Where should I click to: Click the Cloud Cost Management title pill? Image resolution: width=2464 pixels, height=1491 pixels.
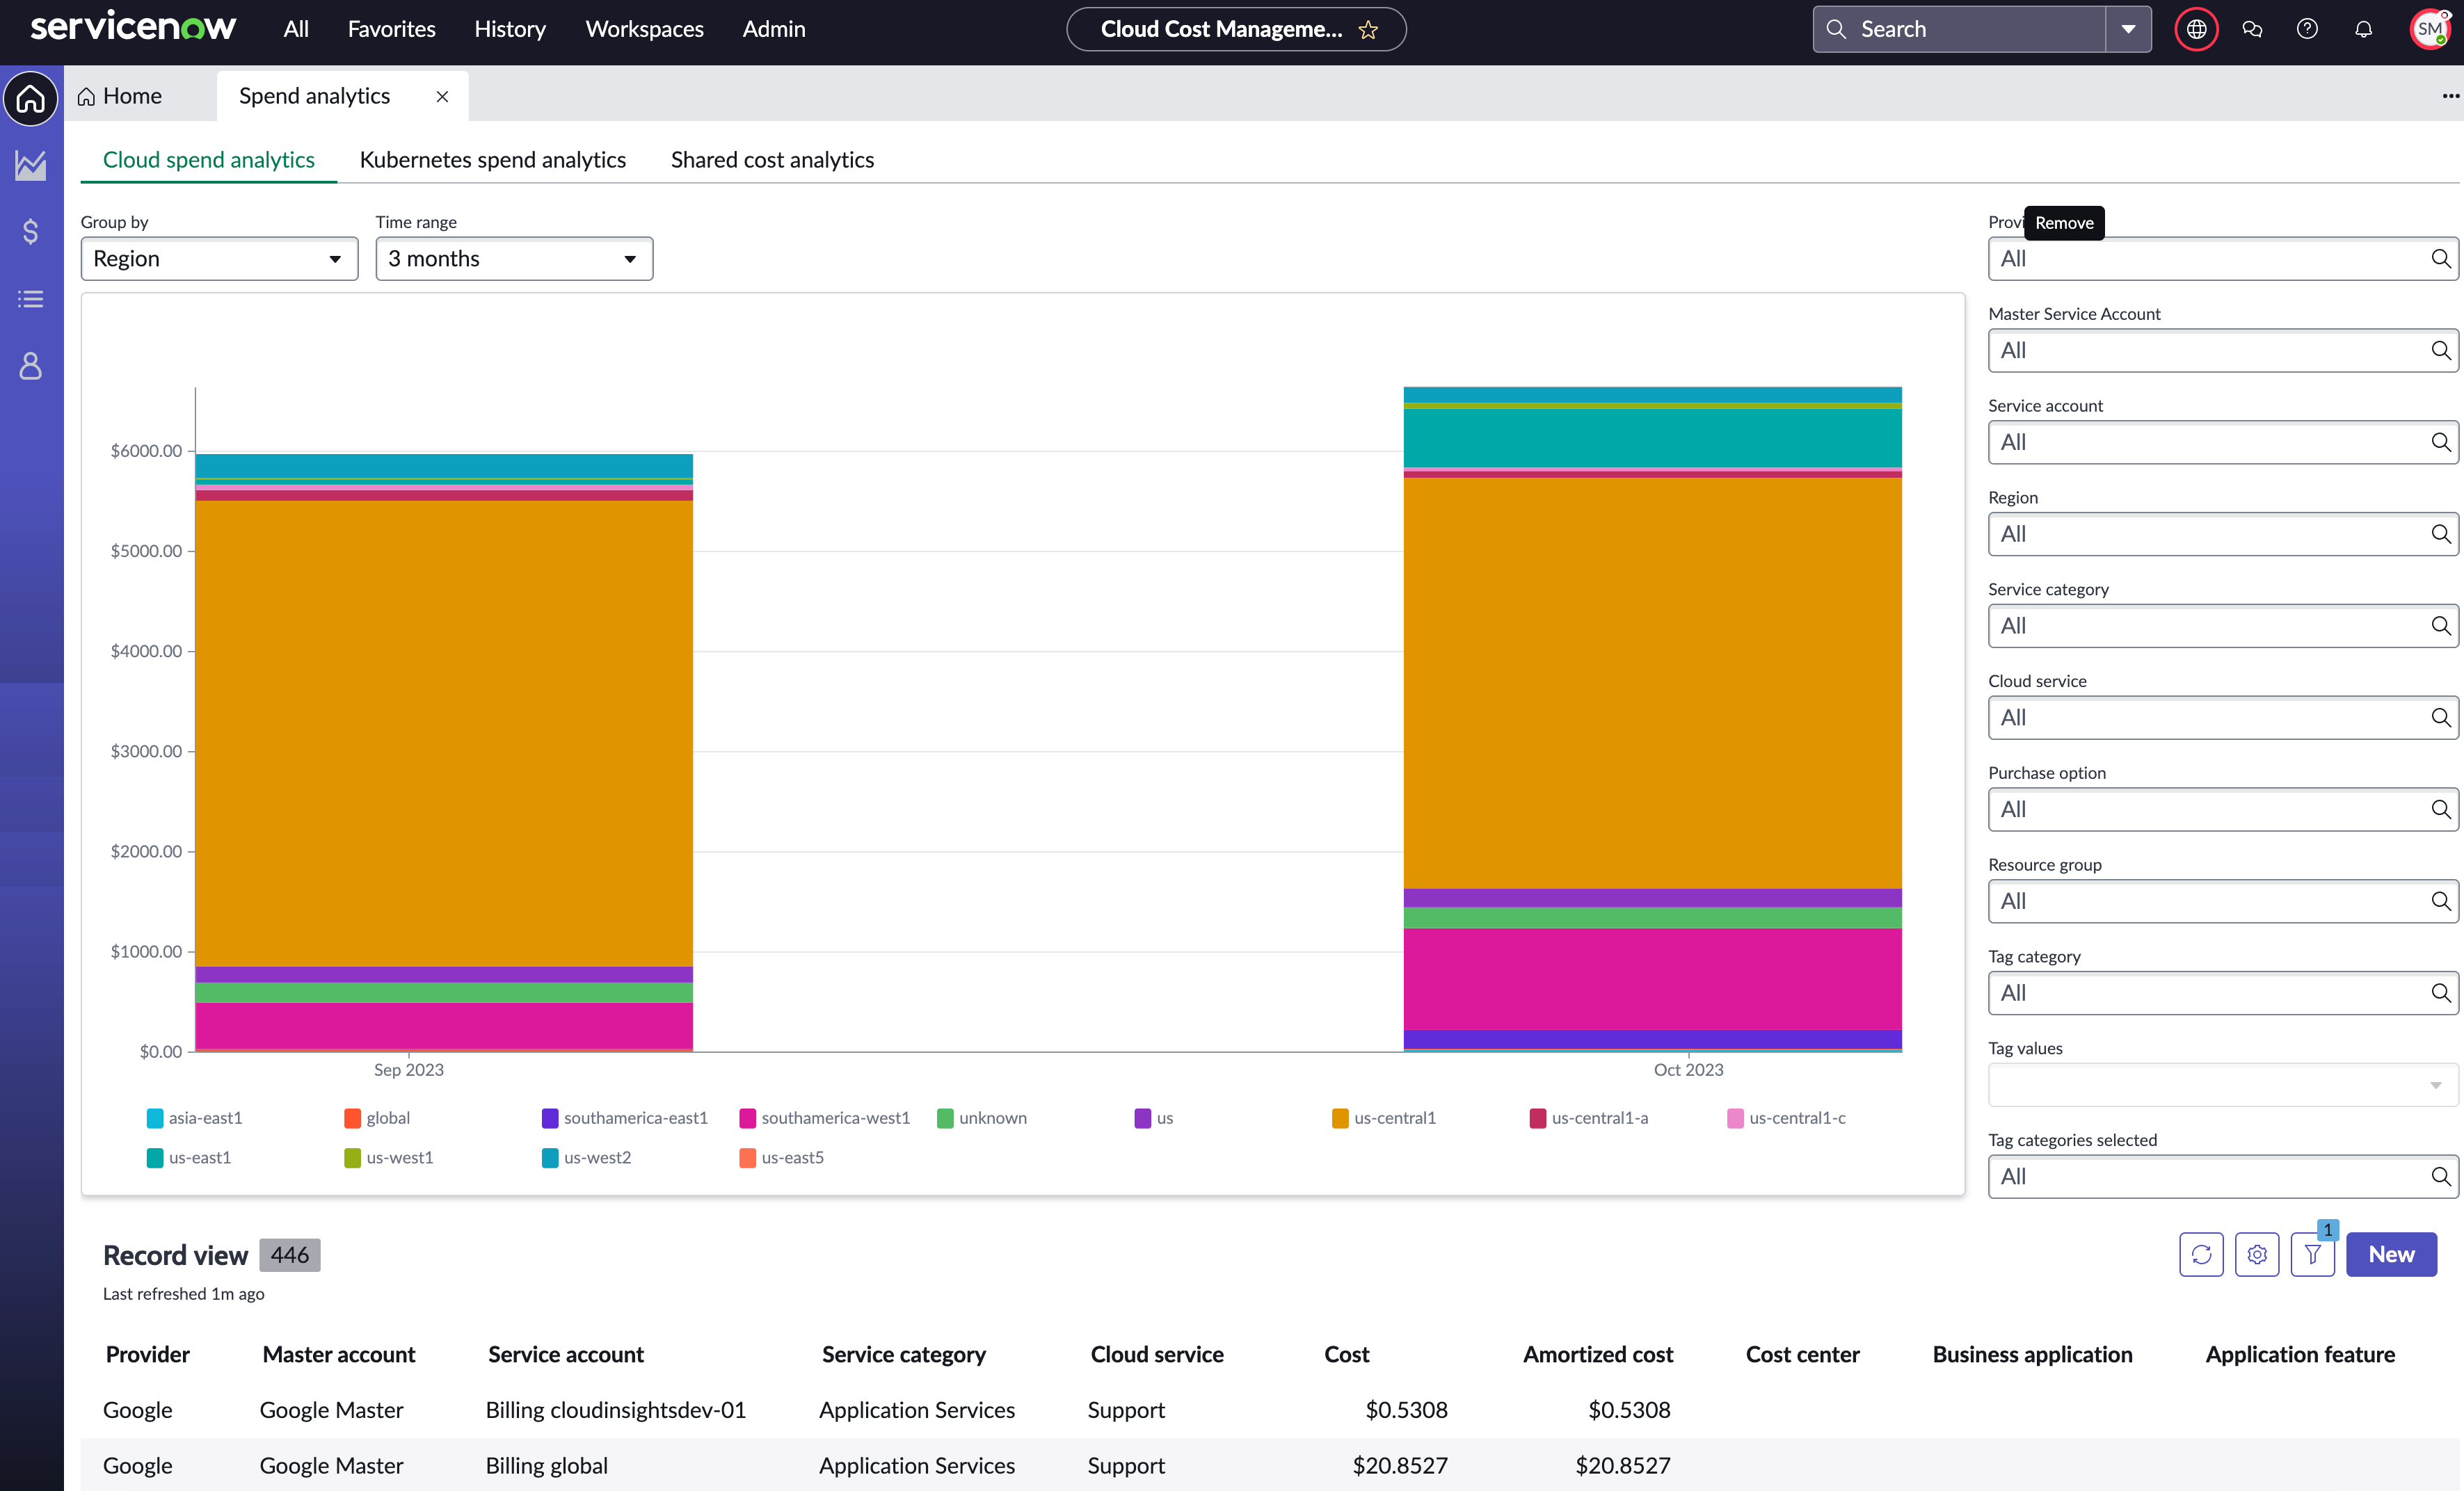1236,29
